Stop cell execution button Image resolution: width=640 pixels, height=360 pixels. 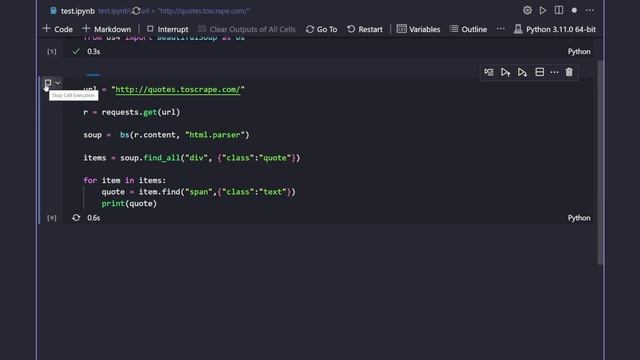[48, 83]
